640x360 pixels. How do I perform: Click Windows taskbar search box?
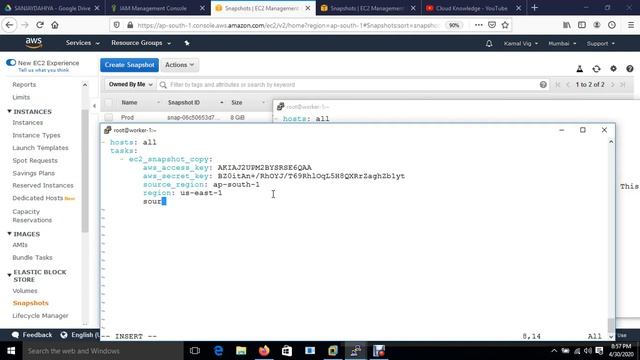point(102,351)
